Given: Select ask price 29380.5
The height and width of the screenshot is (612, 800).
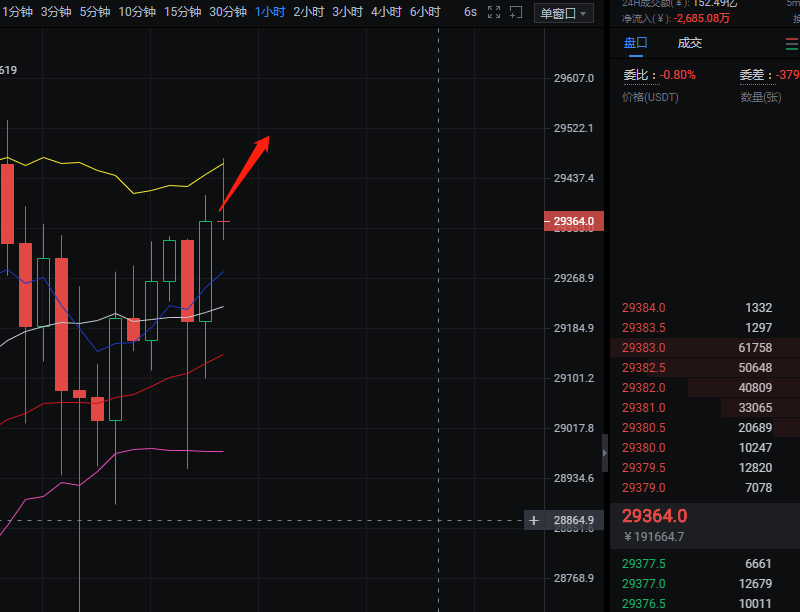Looking at the screenshot, I should coord(643,427).
